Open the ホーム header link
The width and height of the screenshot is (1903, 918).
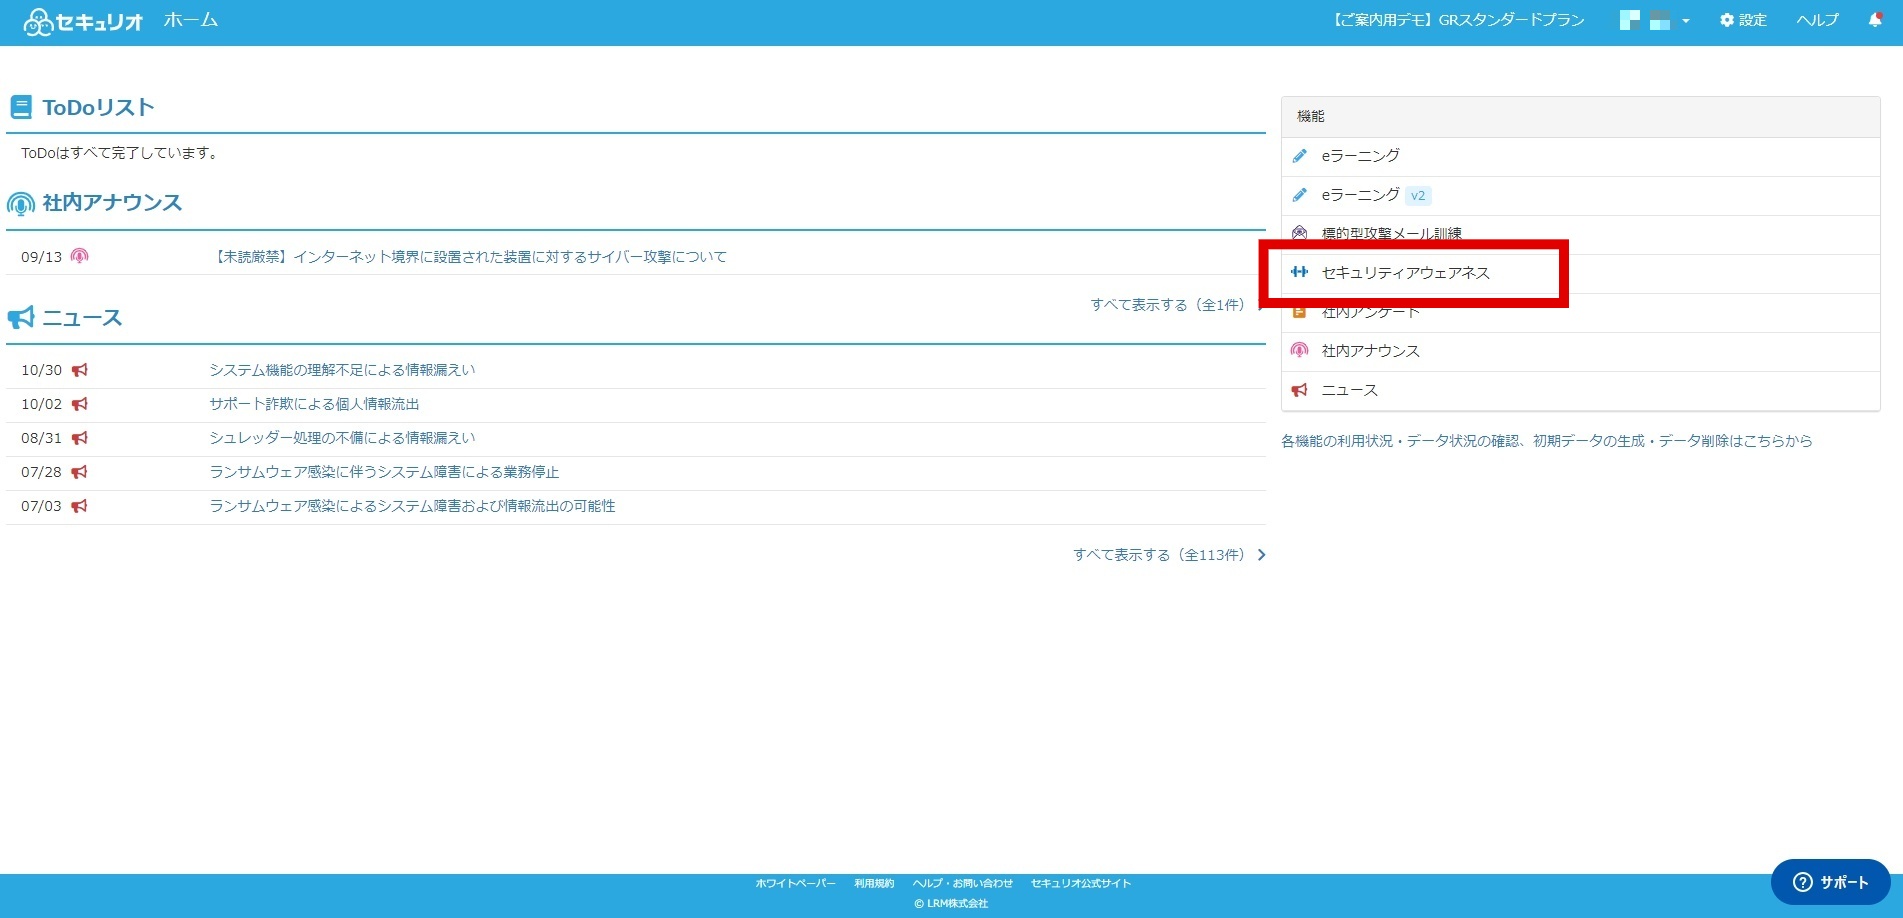click(190, 20)
